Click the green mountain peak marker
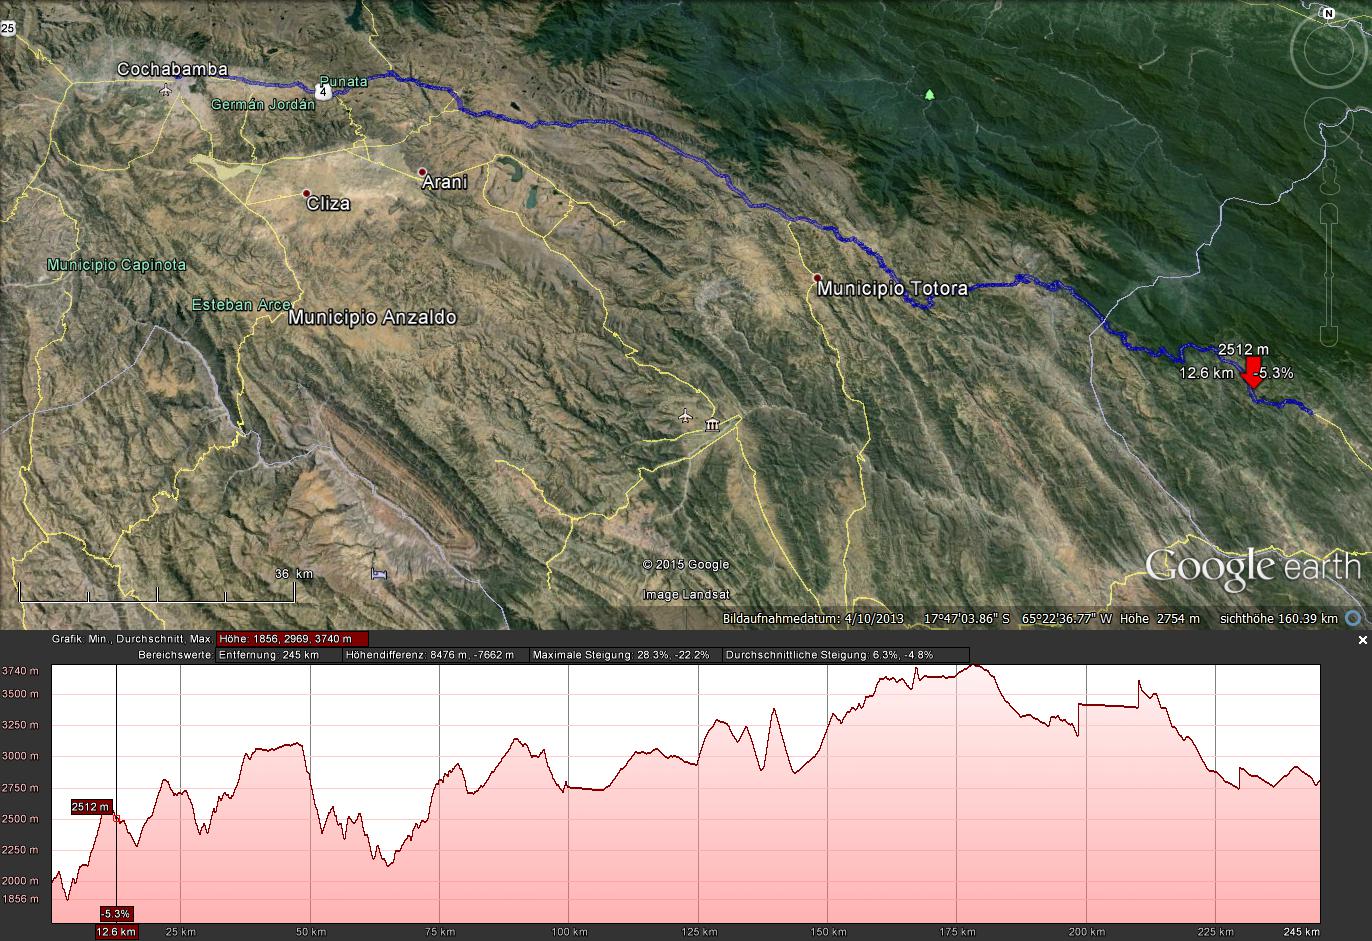 tap(930, 95)
